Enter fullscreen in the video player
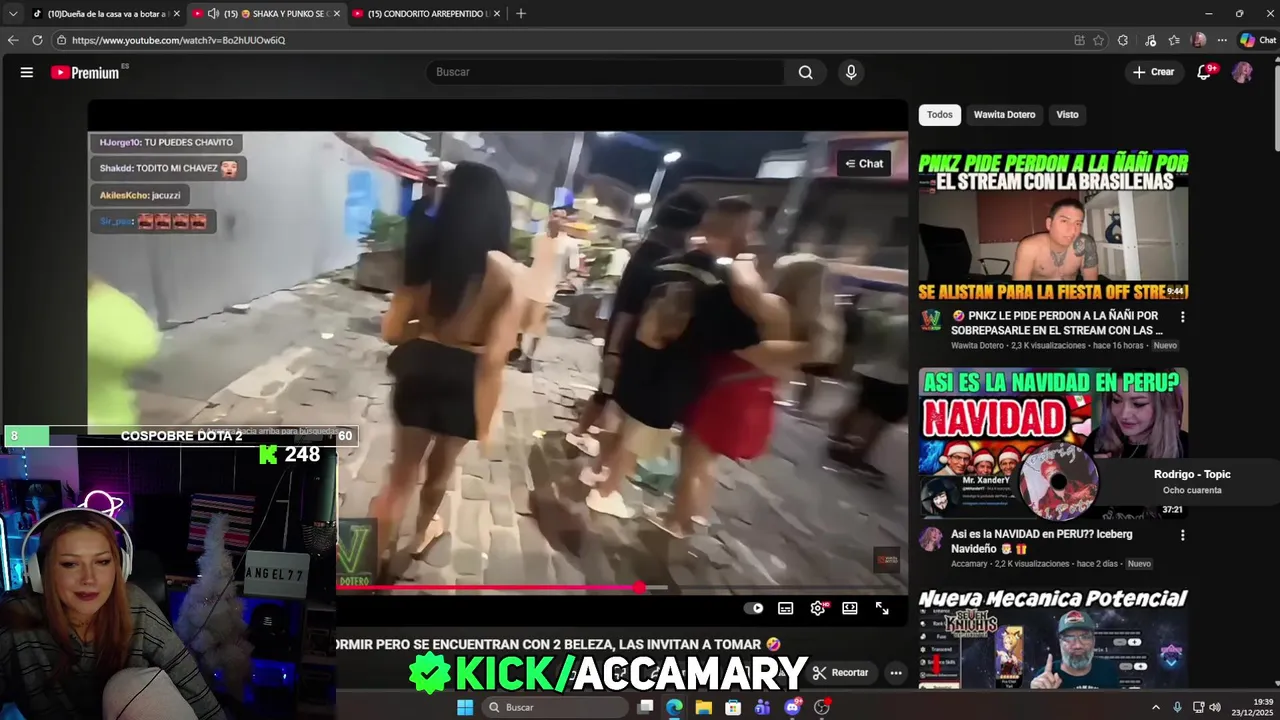This screenshot has width=1280, height=720. (x=882, y=608)
